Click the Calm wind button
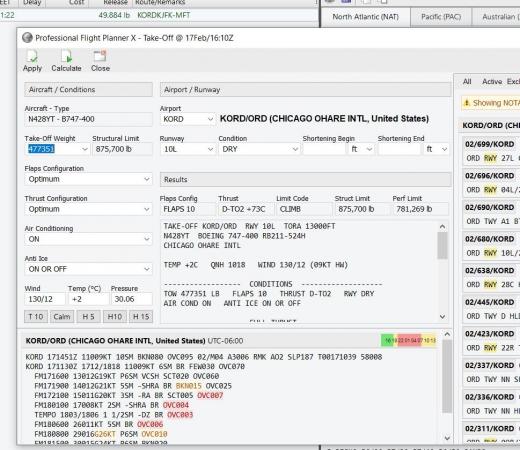 [62, 316]
